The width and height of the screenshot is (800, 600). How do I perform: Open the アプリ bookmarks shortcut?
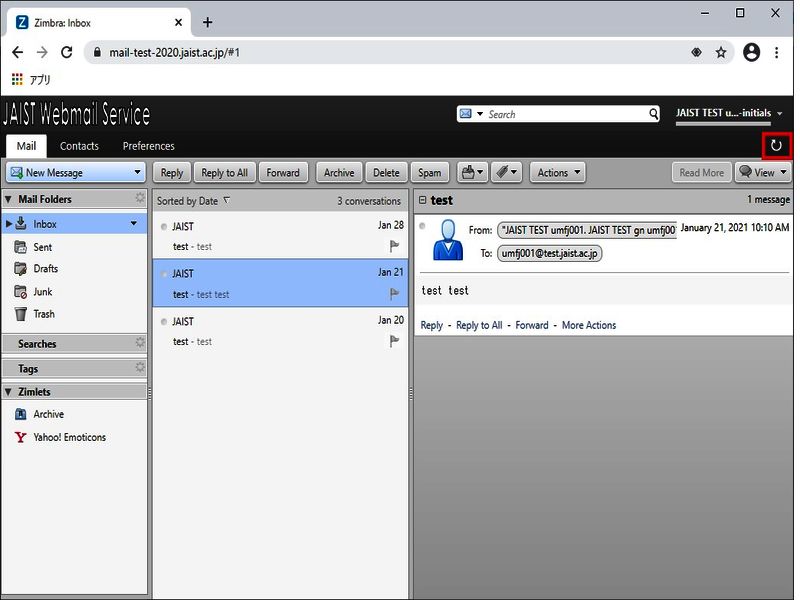(31, 79)
